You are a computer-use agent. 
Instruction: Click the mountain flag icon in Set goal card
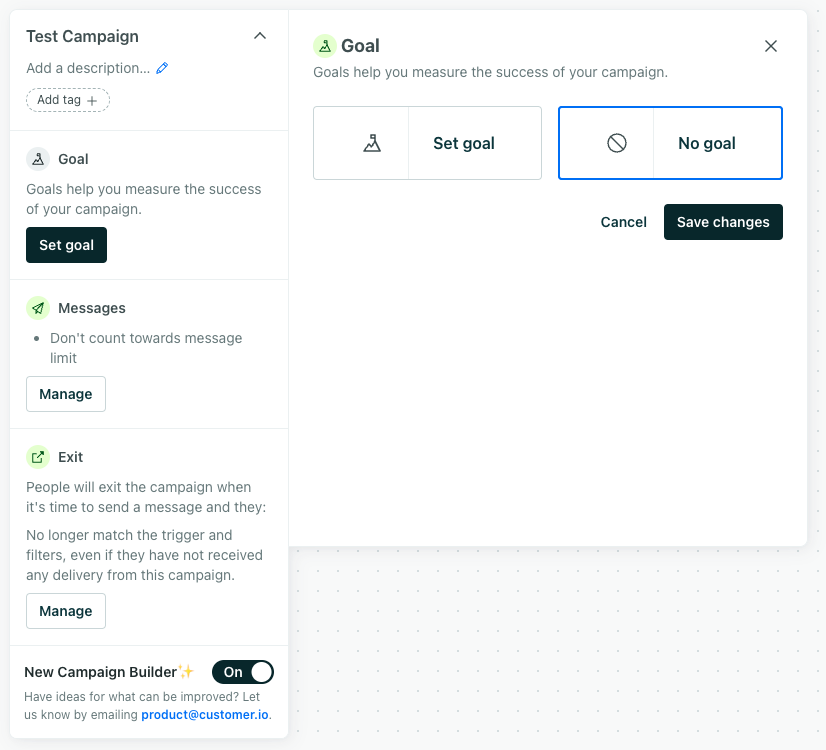372,143
